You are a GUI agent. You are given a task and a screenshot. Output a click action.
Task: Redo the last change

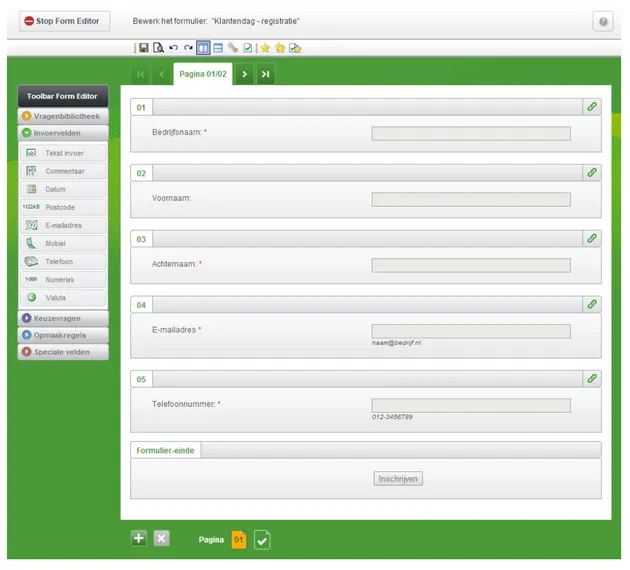click(x=188, y=48)
